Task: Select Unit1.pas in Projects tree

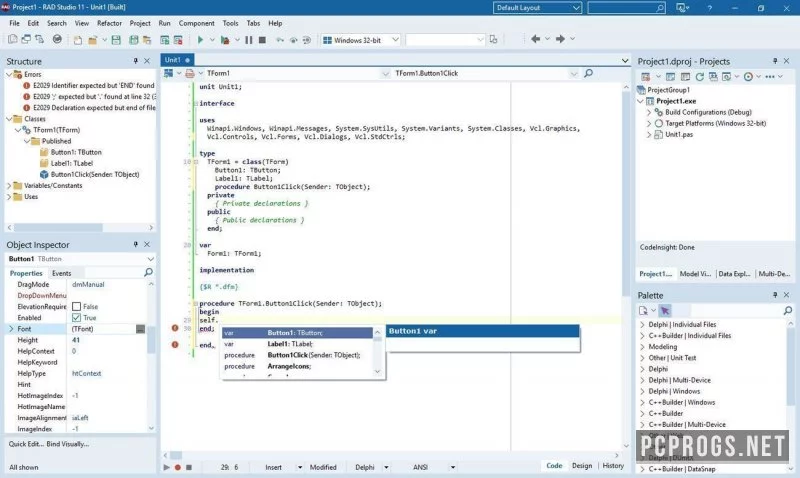Action: click(679, 135)
